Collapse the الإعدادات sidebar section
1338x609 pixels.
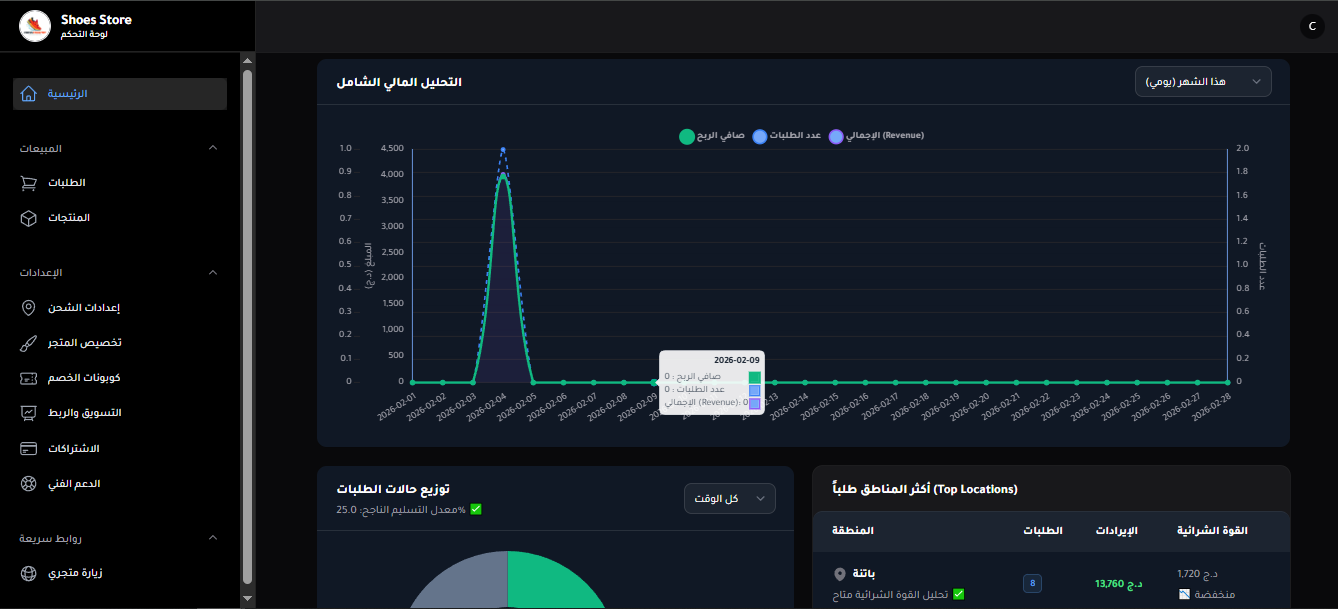click(x=212, y=272)
